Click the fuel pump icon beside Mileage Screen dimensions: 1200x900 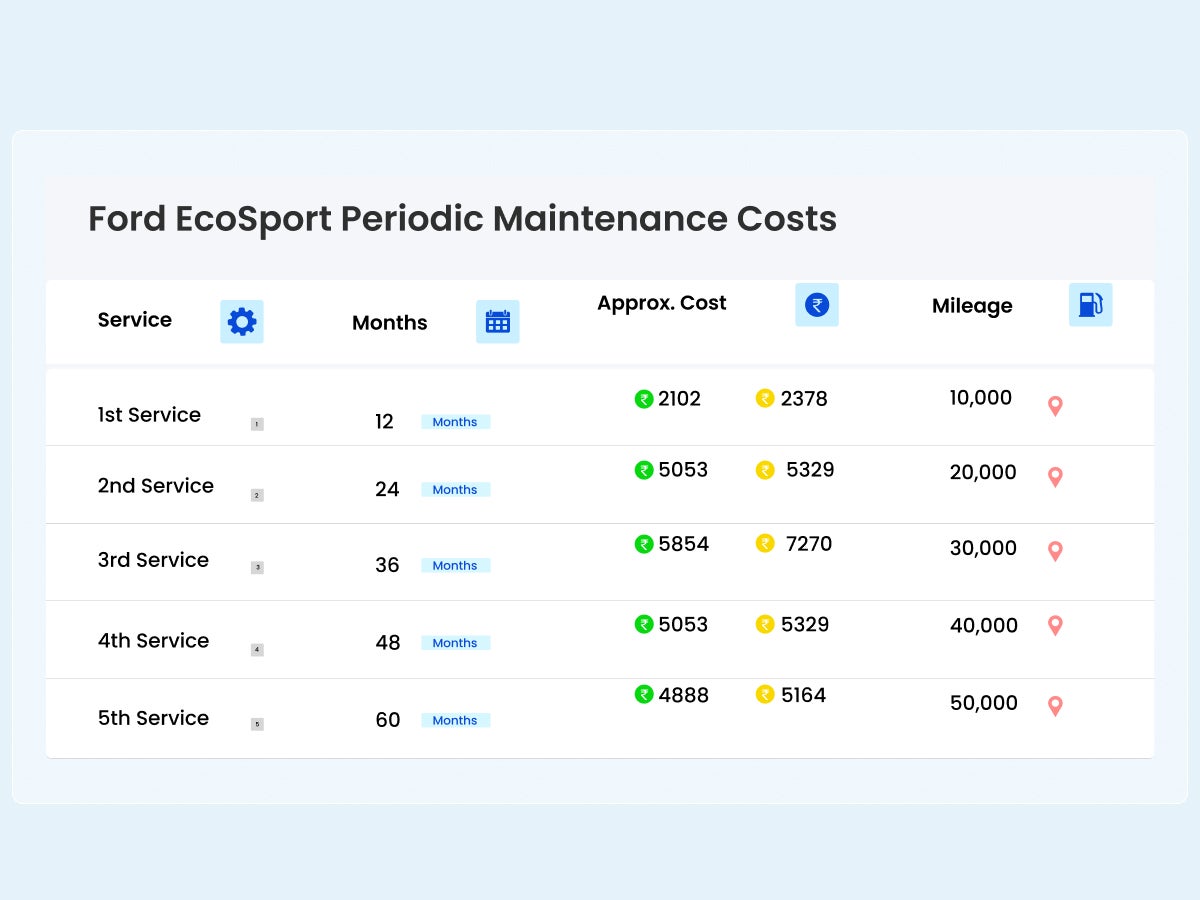[x=1091, y=304]
